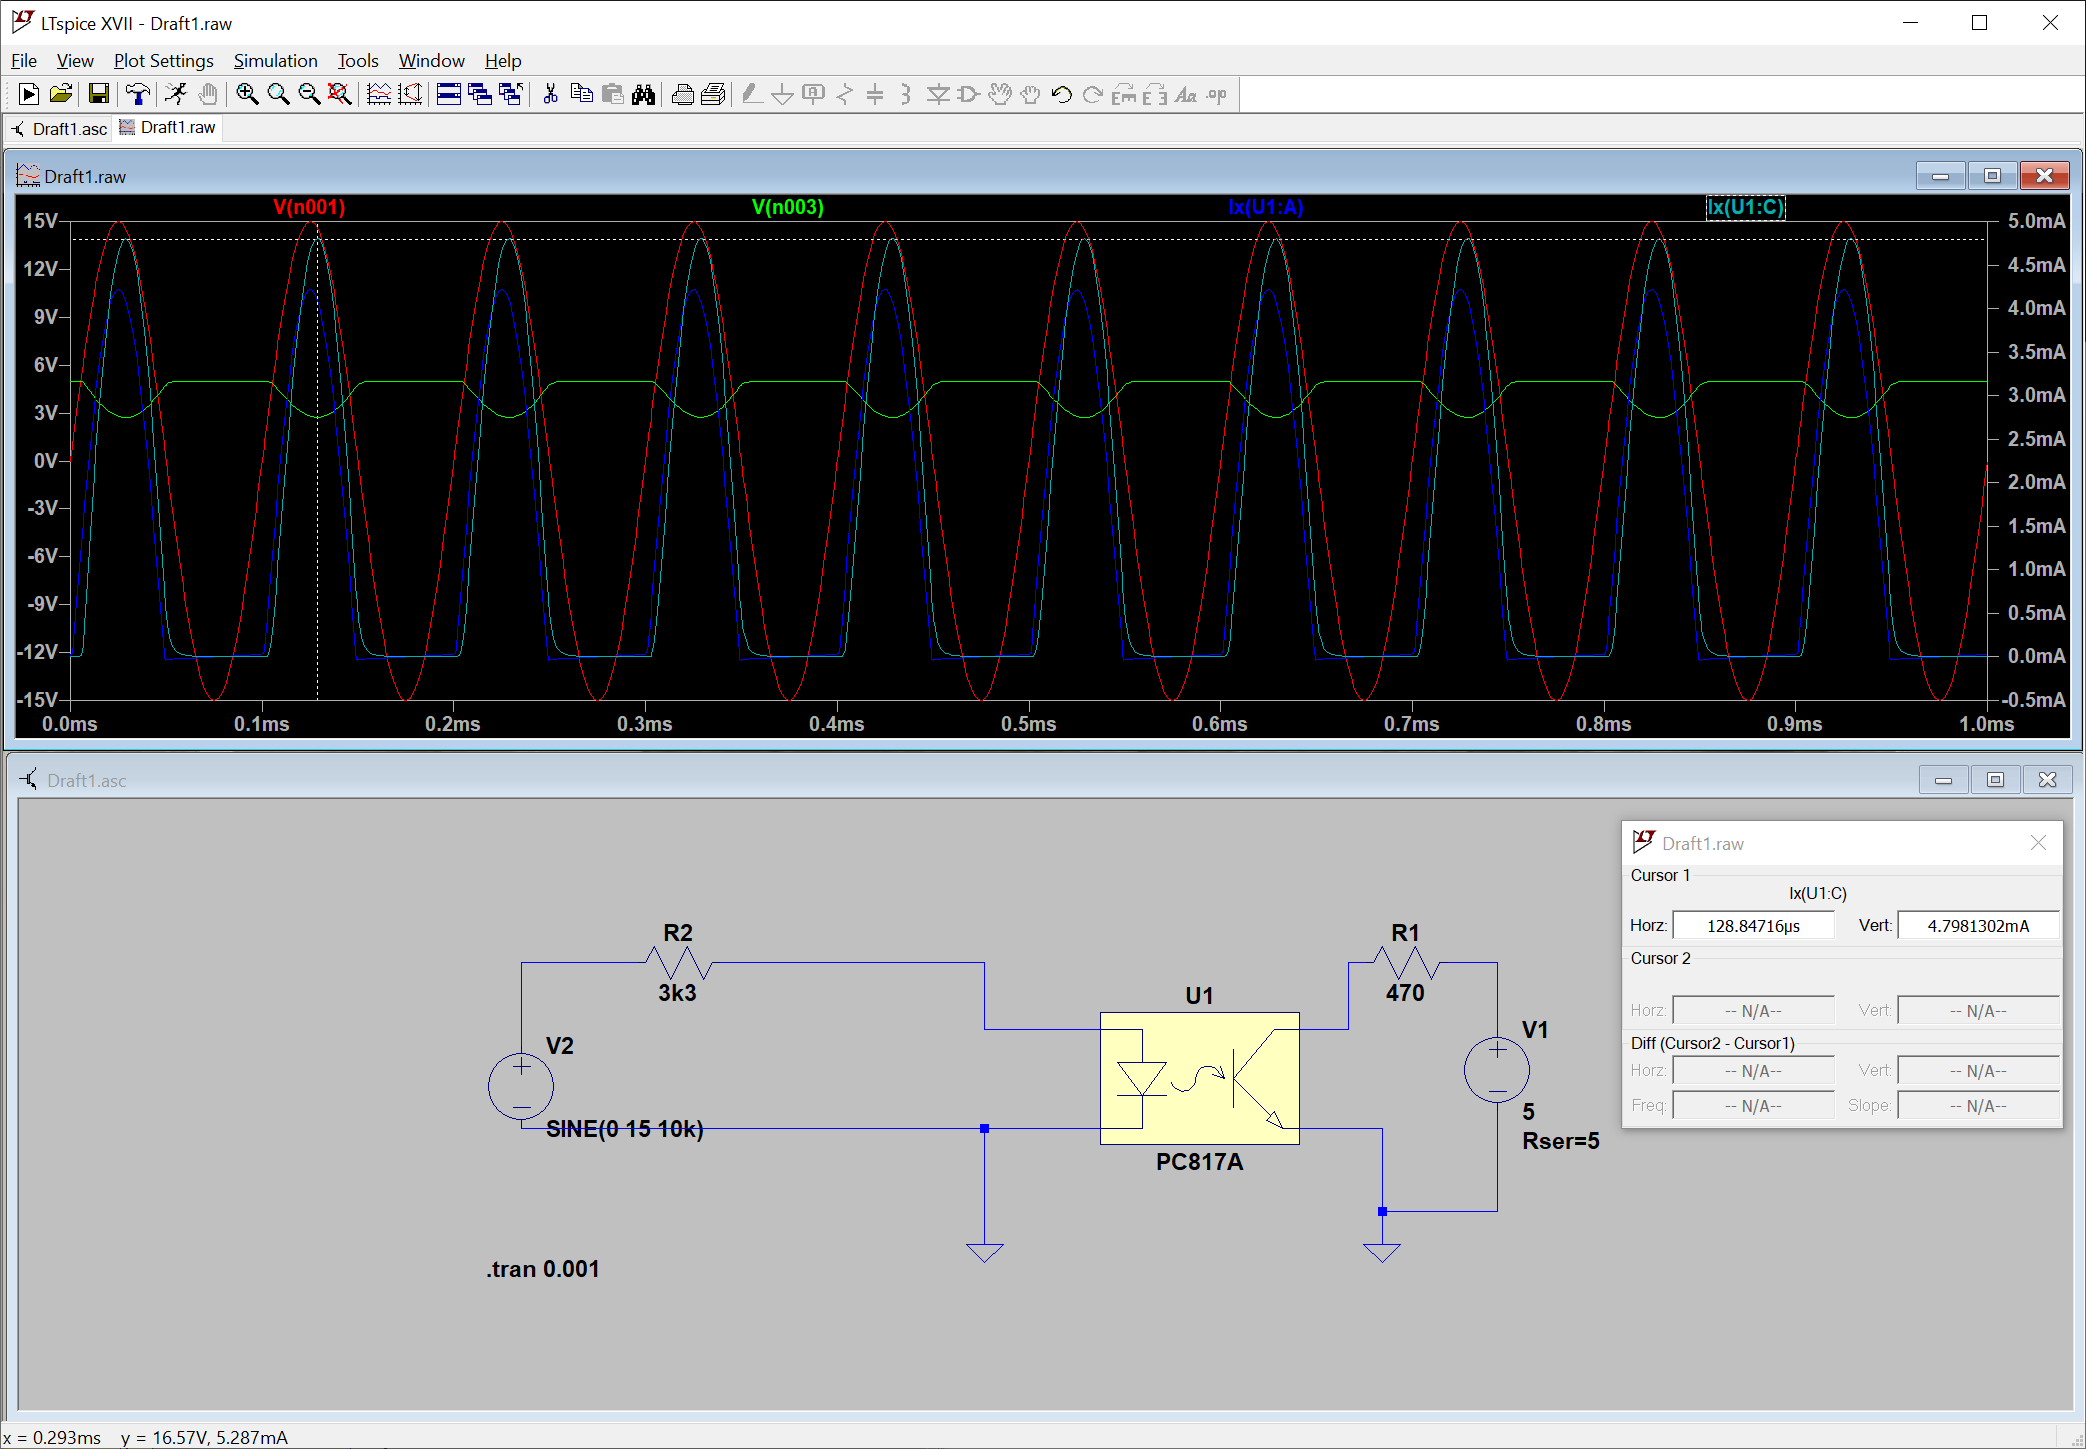Click the SINE(0 15 10k) text
This screenshot has height=1449, width=2086.
pyautogui.click(x=625, y=1129)
